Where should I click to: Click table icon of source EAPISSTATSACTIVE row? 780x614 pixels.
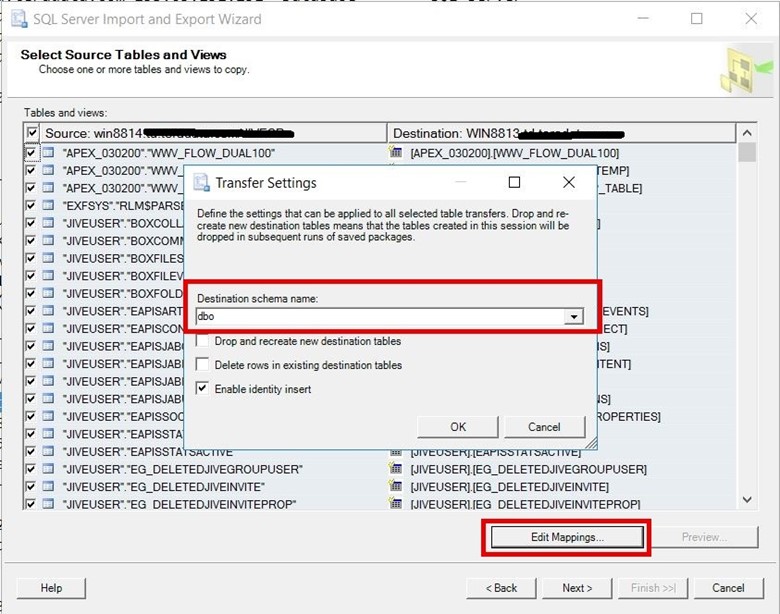click(x=48, y=451)
